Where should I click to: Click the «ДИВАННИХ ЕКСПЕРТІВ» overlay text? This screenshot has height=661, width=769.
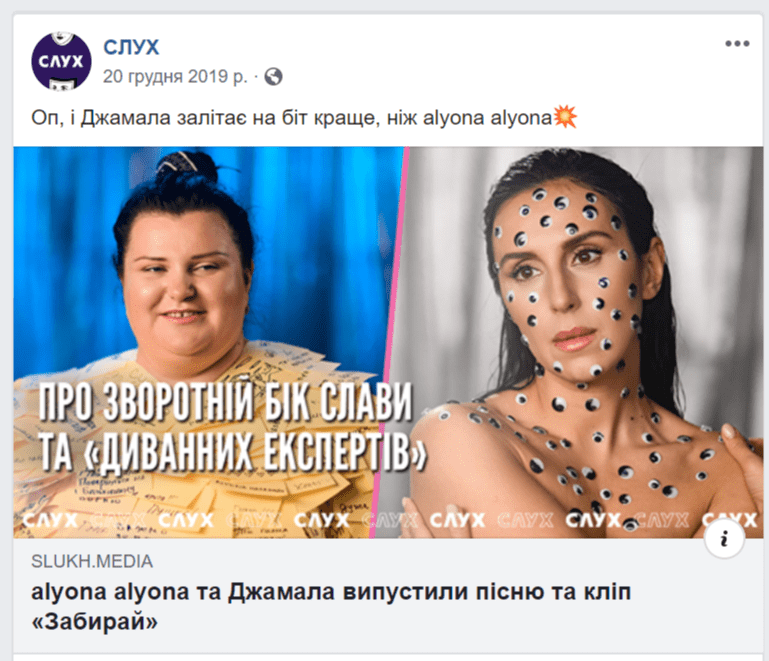pos(232,450)
